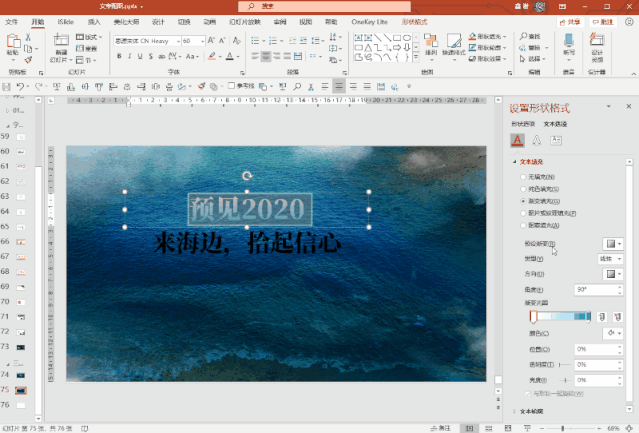Toggle the guides checkbox in quick toolbar
The image size is (639, 433).
click(231, 86)
